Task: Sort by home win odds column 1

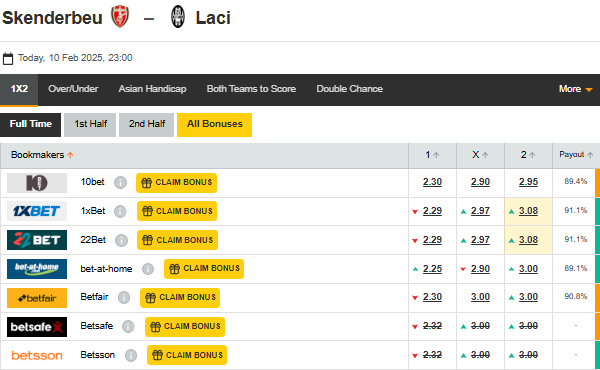Action: pyautogui.click(x=432, y=155)
